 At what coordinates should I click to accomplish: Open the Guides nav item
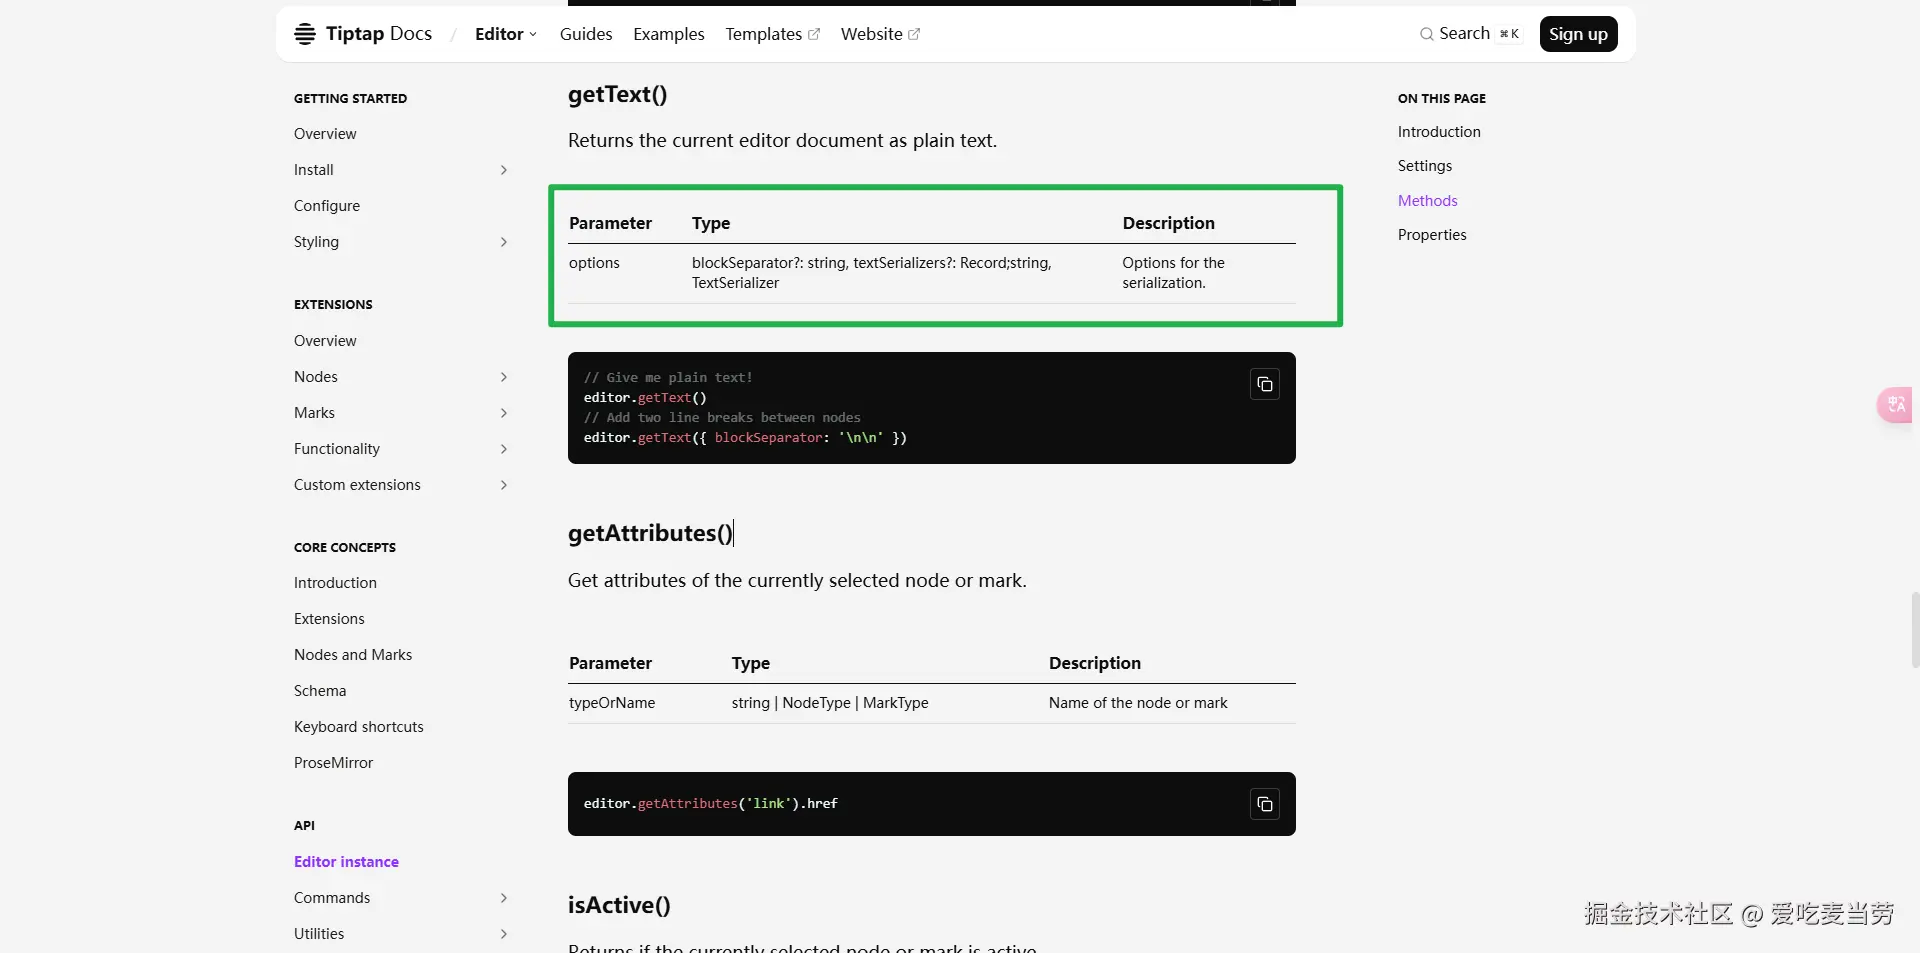tap(586, 34)
